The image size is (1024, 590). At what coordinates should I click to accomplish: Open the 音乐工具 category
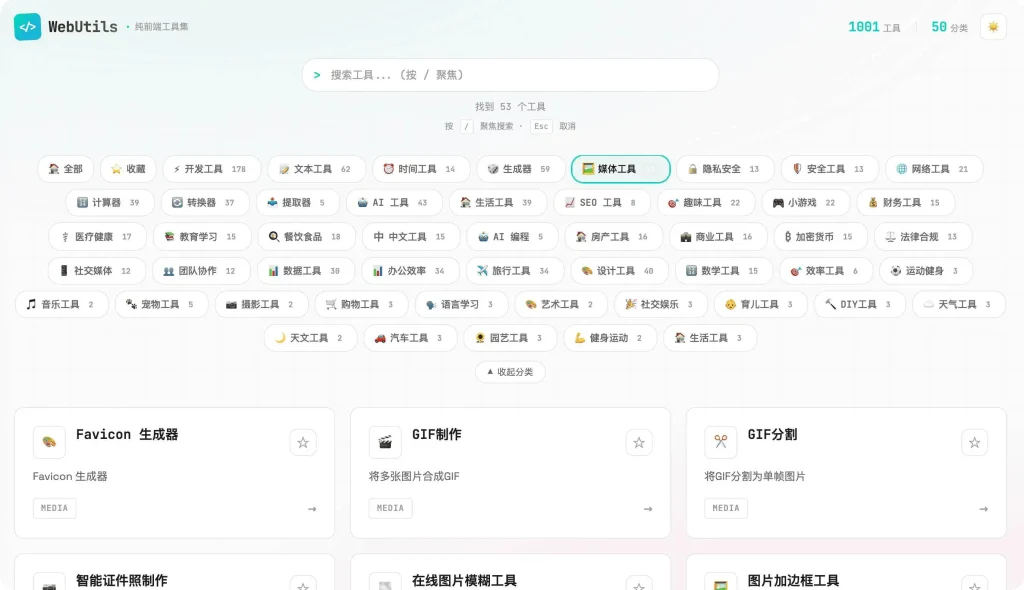tap(61, 304)
